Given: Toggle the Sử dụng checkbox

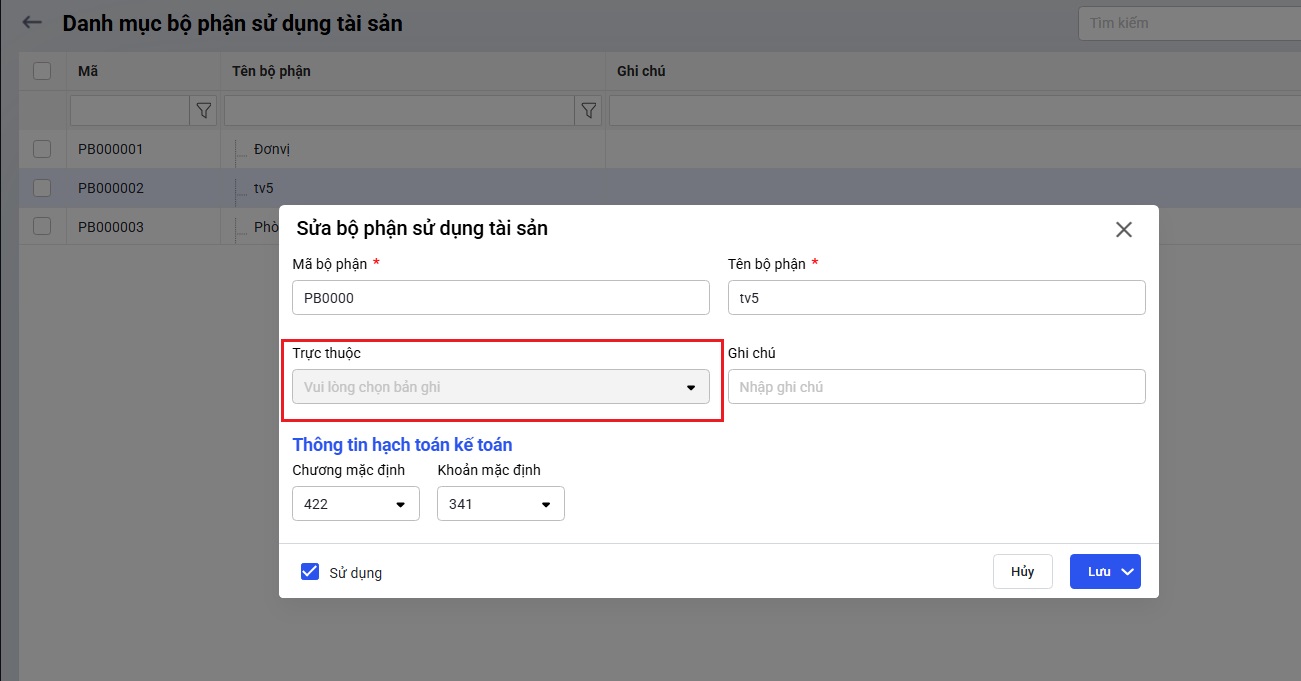Looking at the screenshot, I should point(310,572).
